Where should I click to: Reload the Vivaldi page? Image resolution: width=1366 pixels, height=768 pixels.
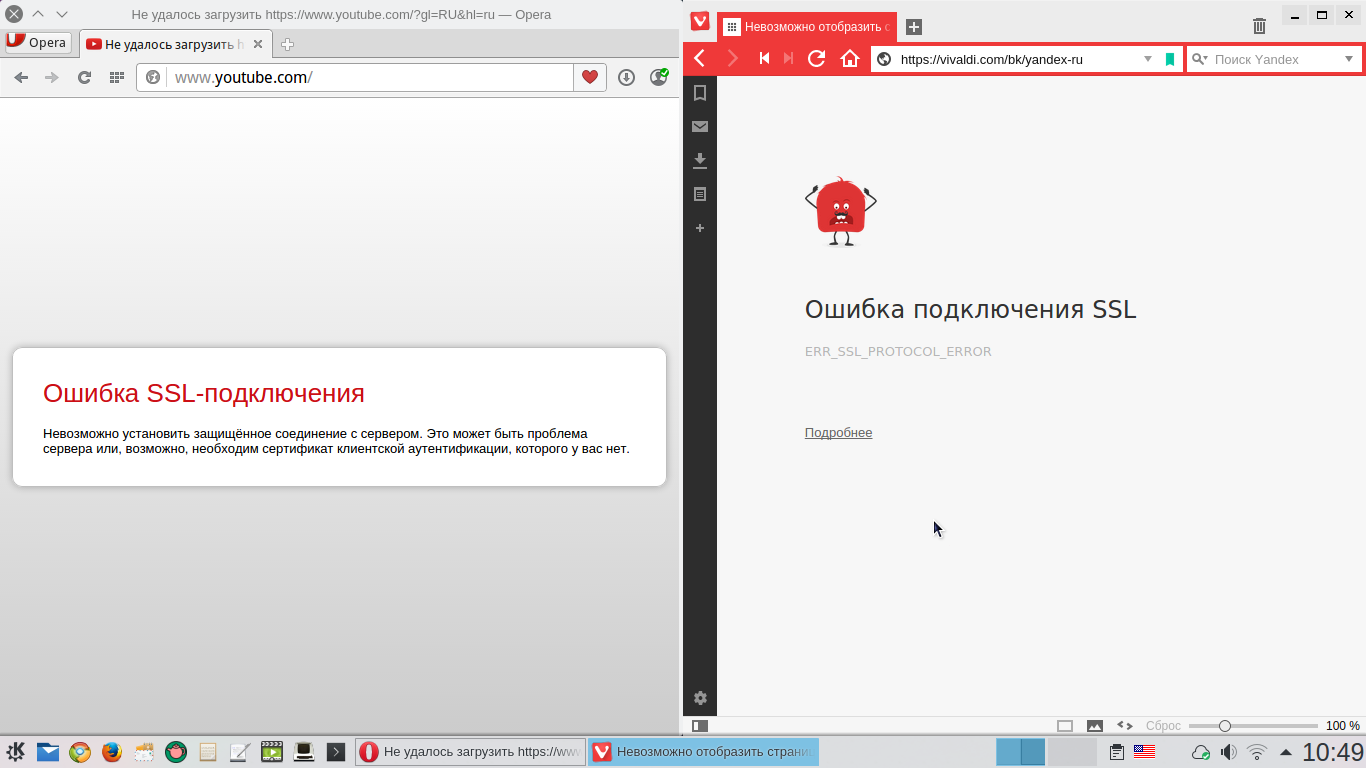pos(817,59)
